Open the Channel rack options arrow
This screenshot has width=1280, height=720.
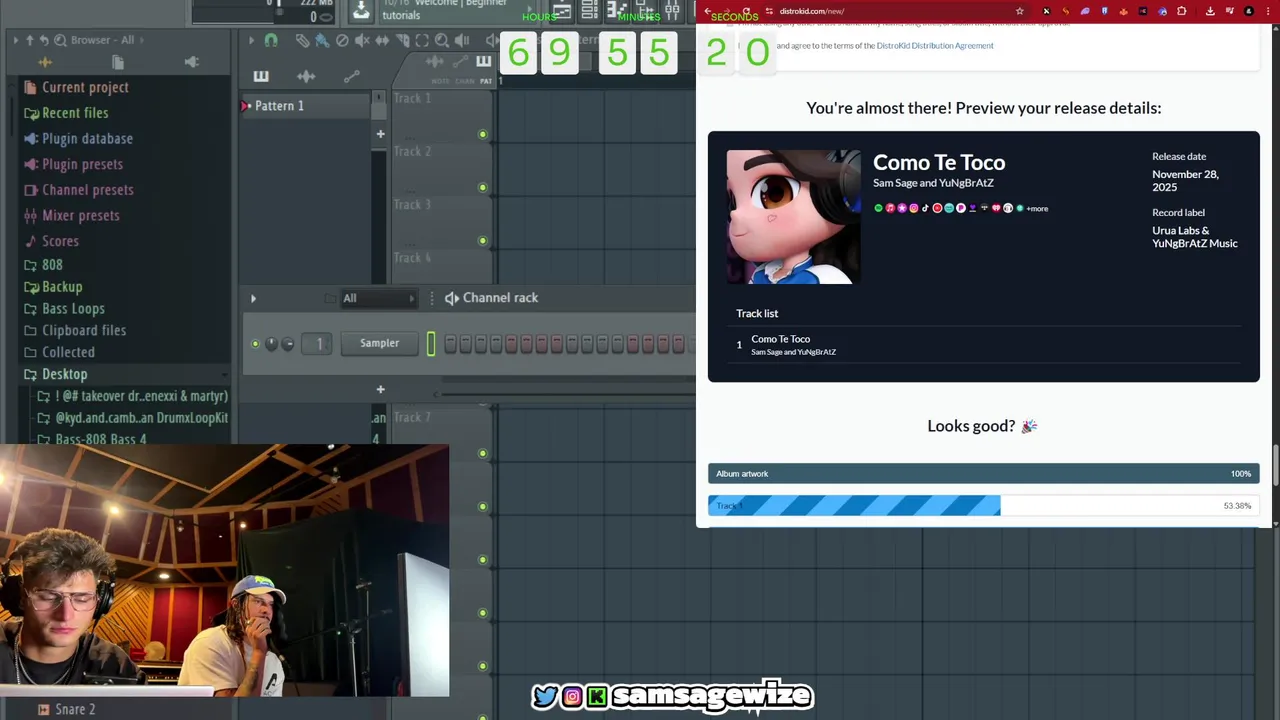[x=253, y=298]
